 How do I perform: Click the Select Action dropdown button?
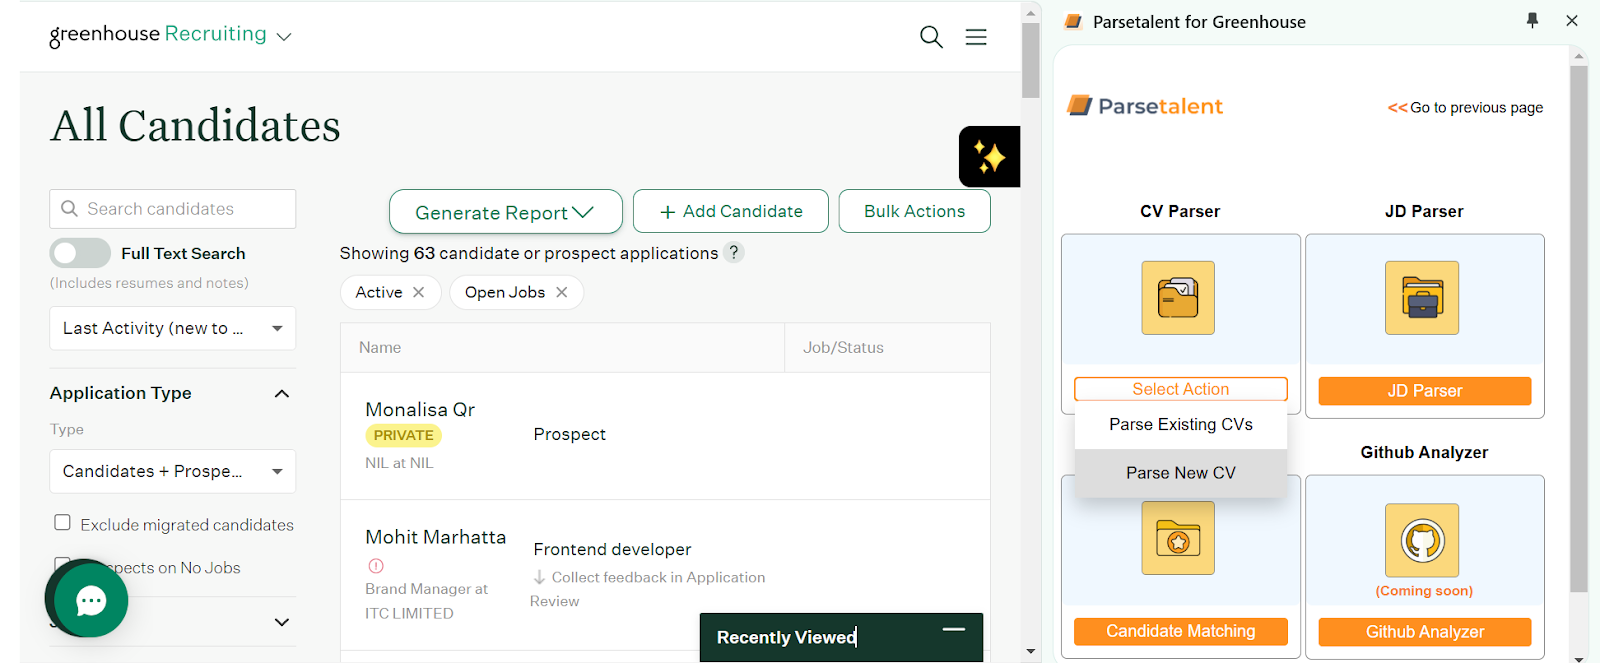click(1180, 389)
